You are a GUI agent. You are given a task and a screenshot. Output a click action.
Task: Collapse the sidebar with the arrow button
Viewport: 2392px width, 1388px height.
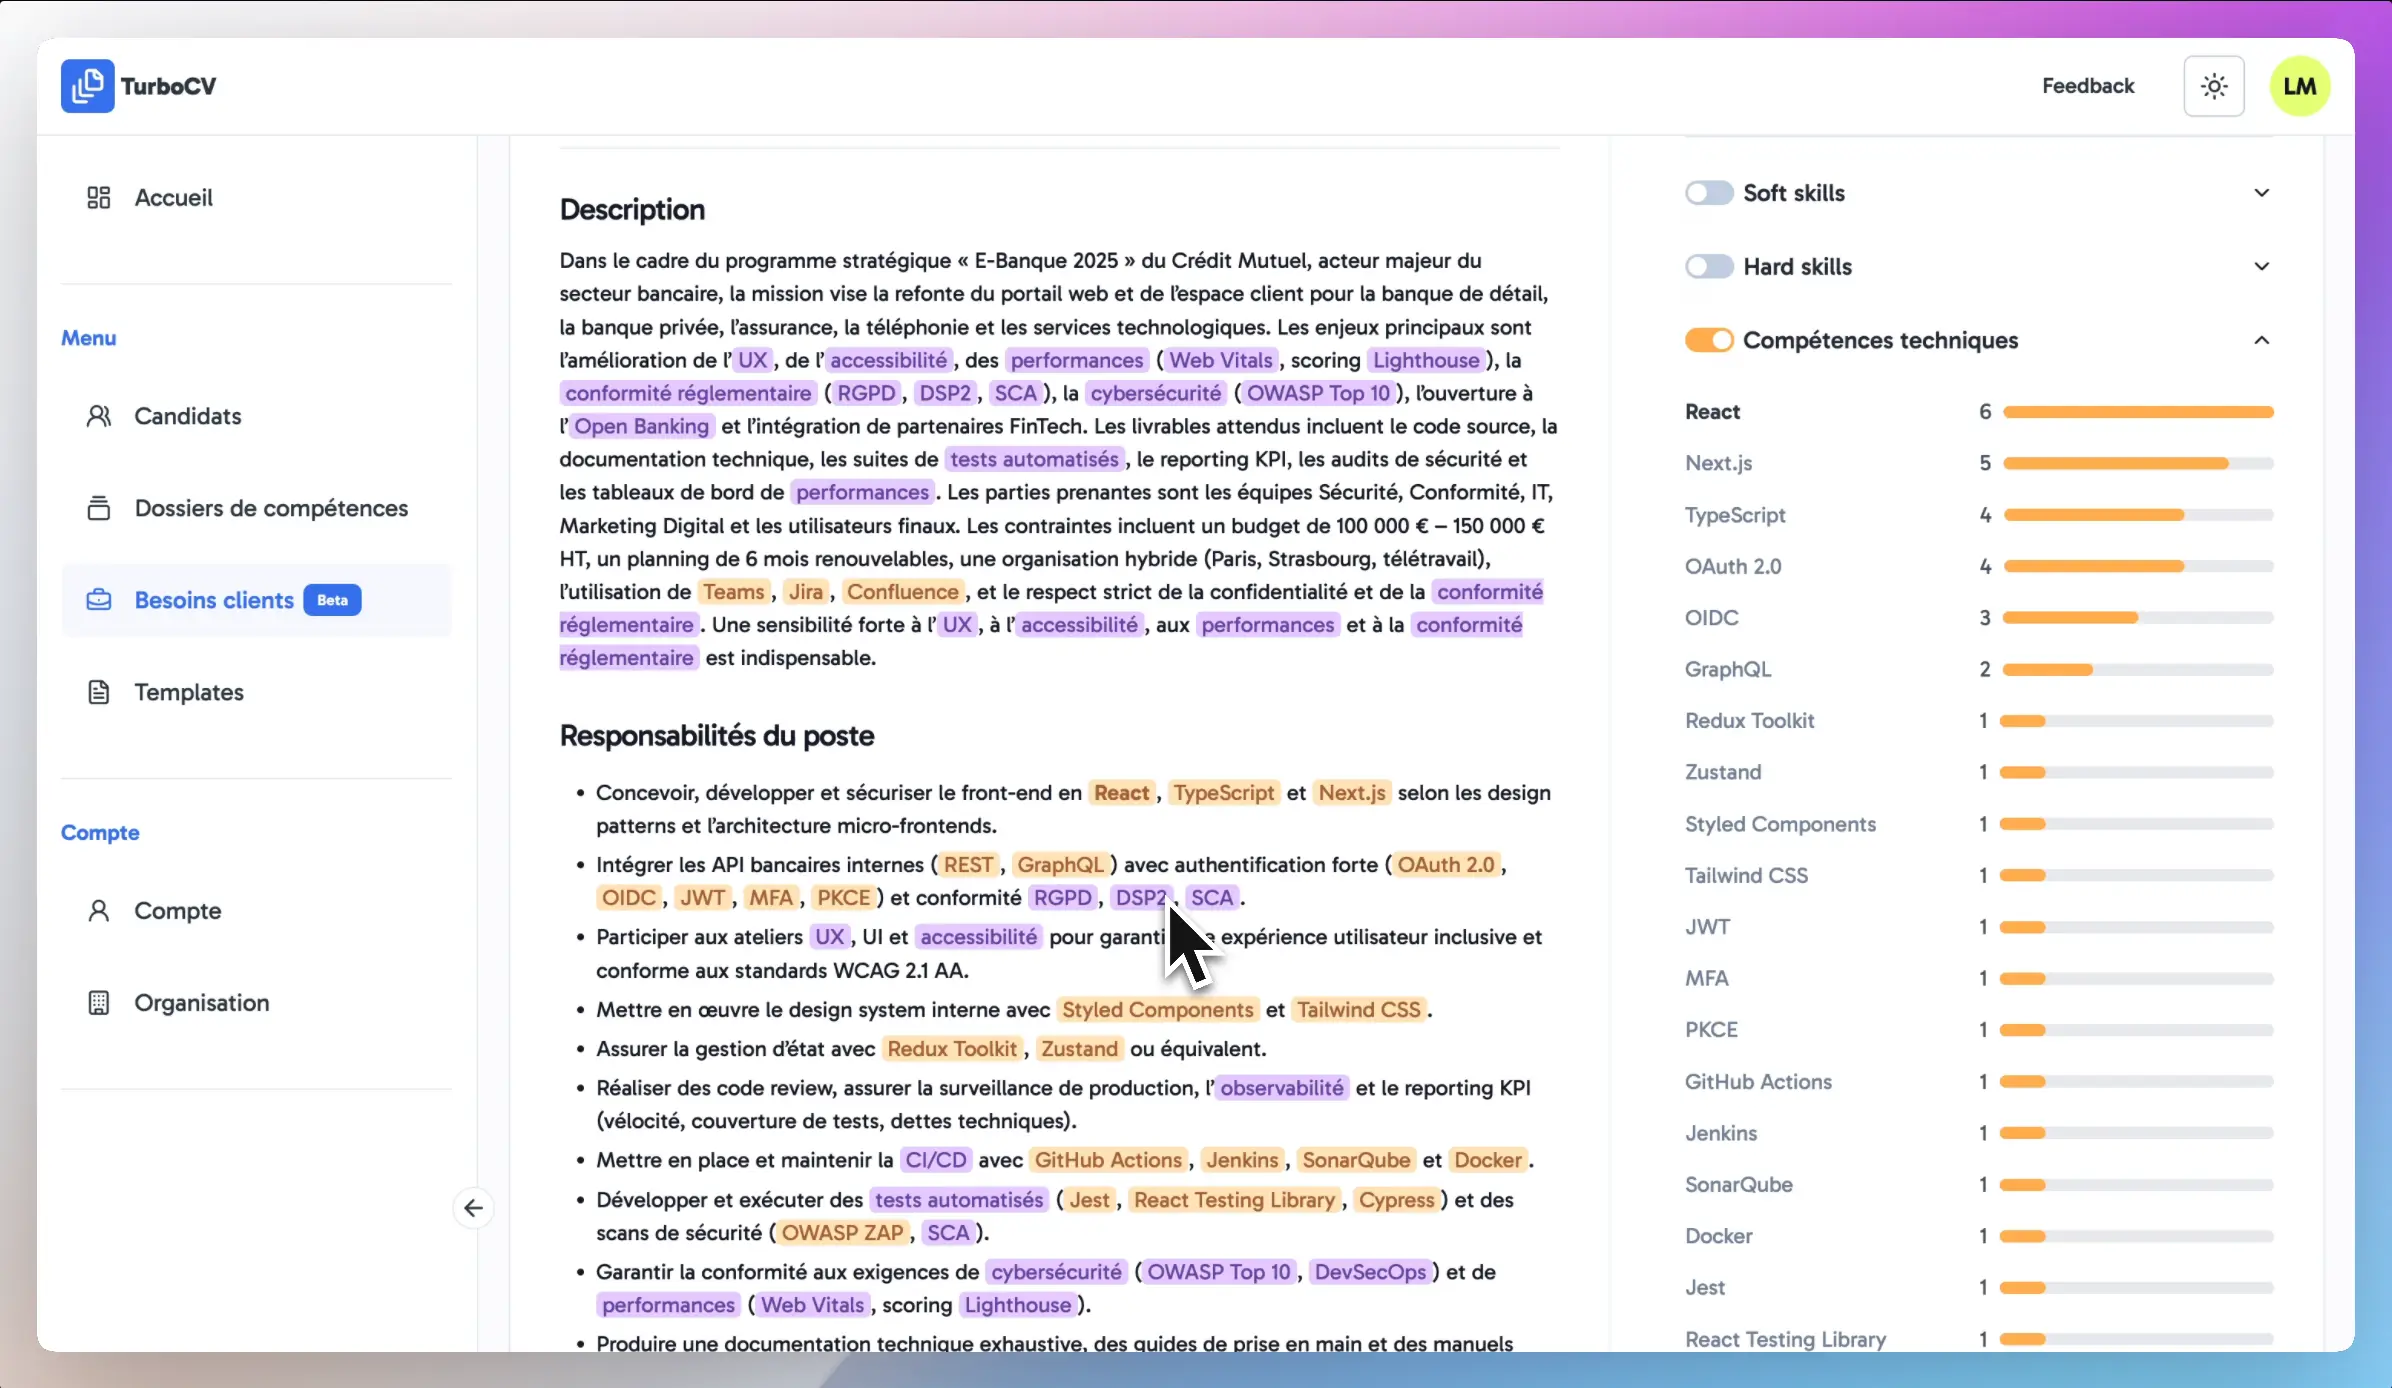[x=473, y=1208]
